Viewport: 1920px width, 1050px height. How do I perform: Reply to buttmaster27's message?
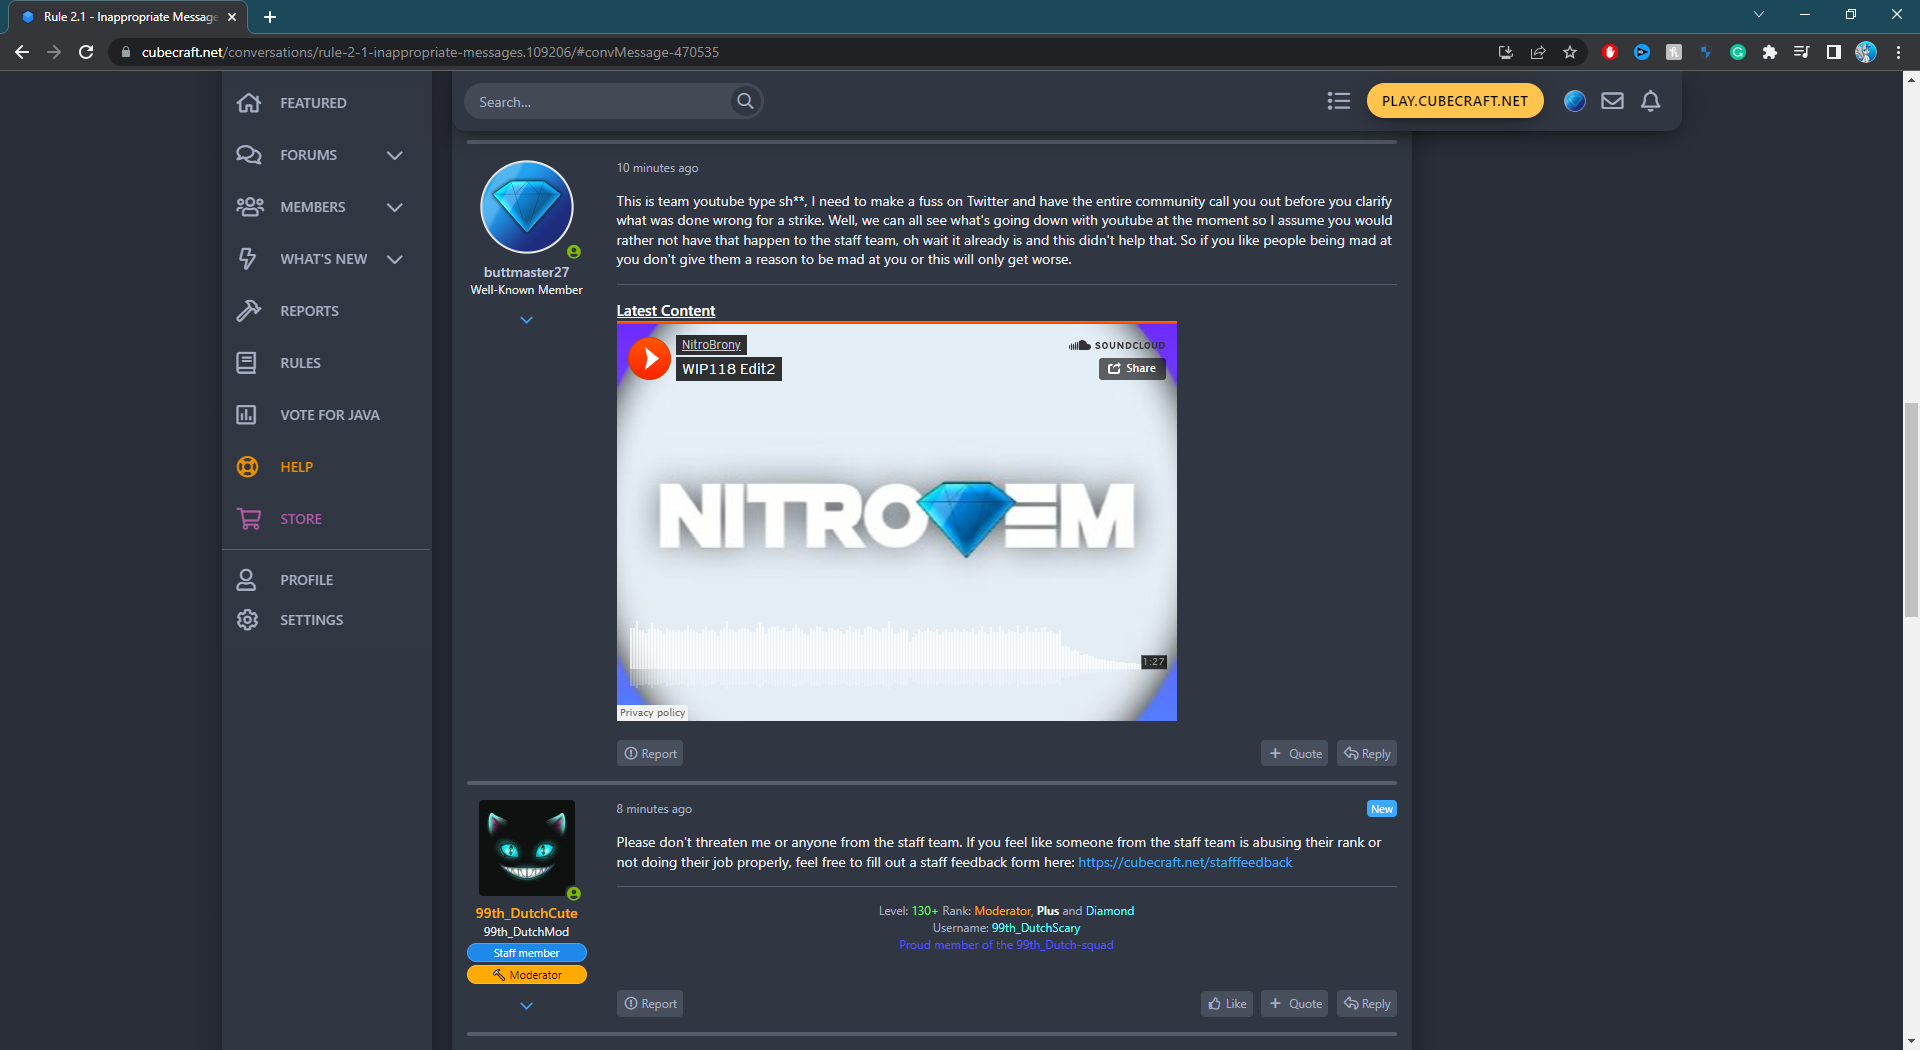click(x=1367, y=754)
